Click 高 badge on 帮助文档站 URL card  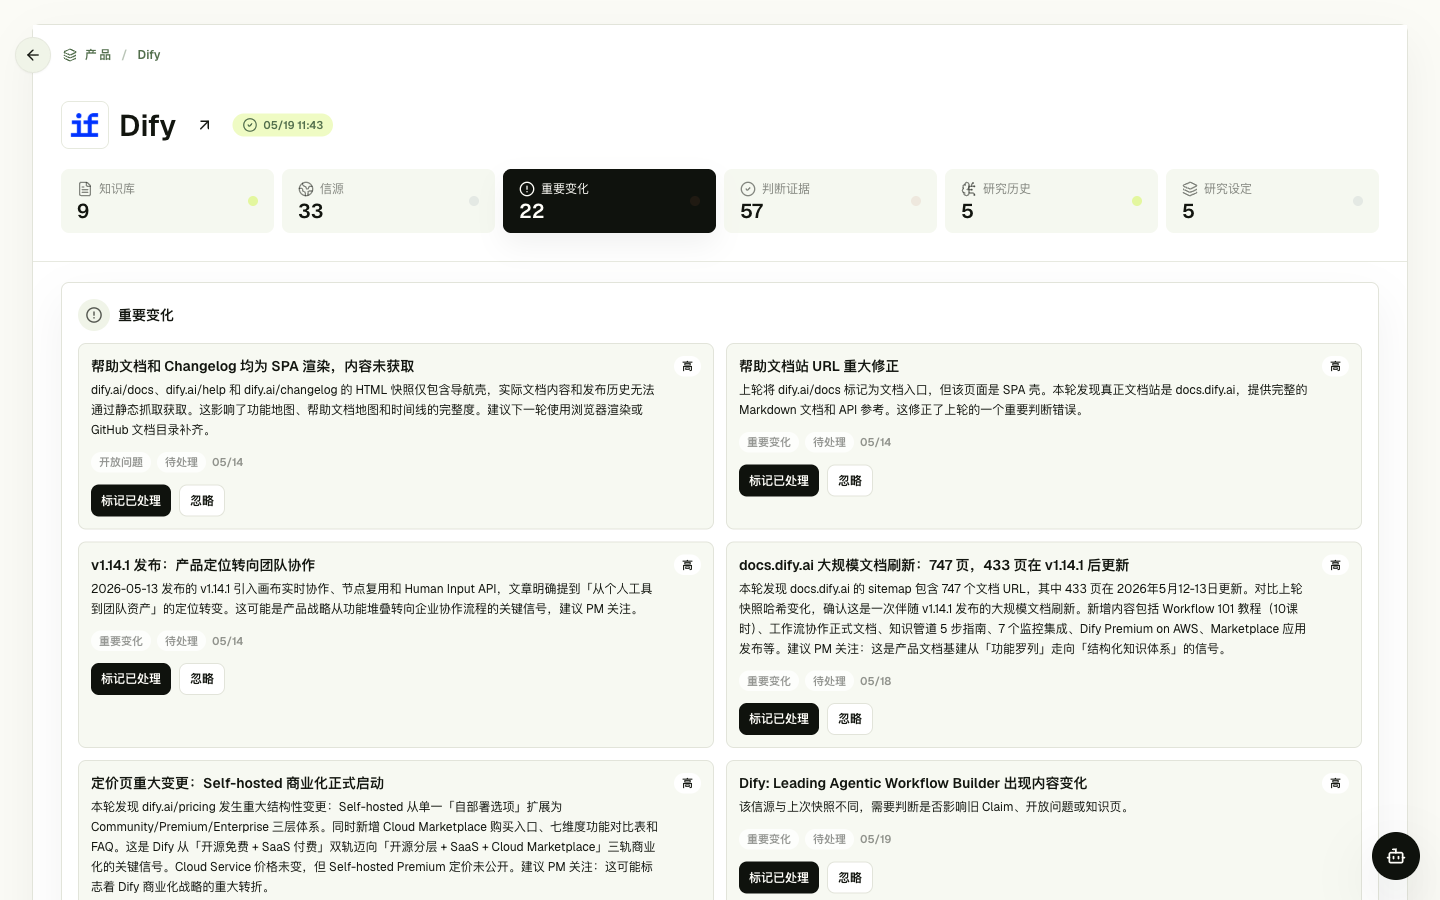click(1335, 366)
